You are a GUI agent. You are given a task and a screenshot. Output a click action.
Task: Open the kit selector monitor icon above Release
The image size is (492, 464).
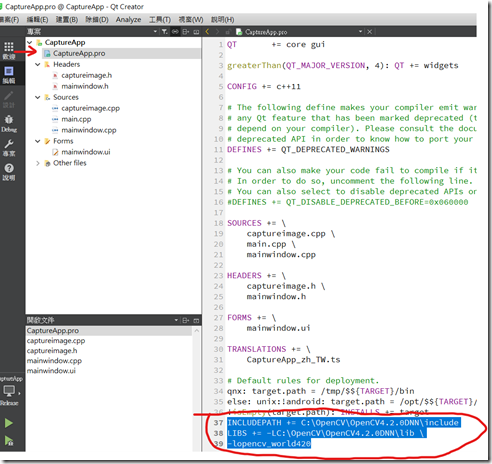click(x=9, y=391)
